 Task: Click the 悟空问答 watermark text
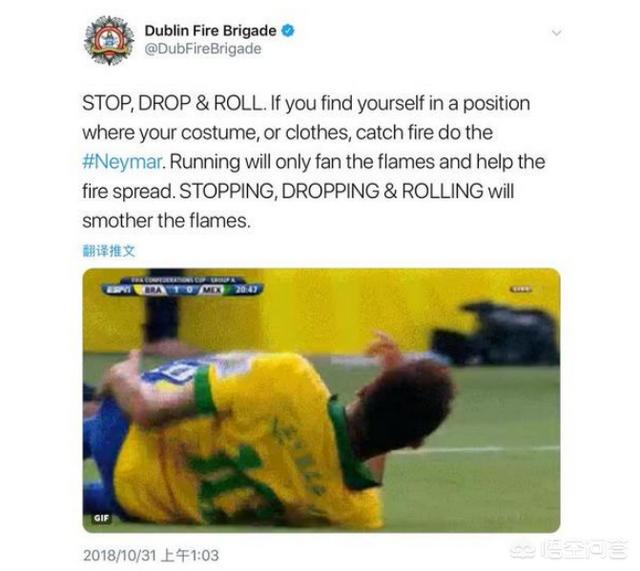584,551
